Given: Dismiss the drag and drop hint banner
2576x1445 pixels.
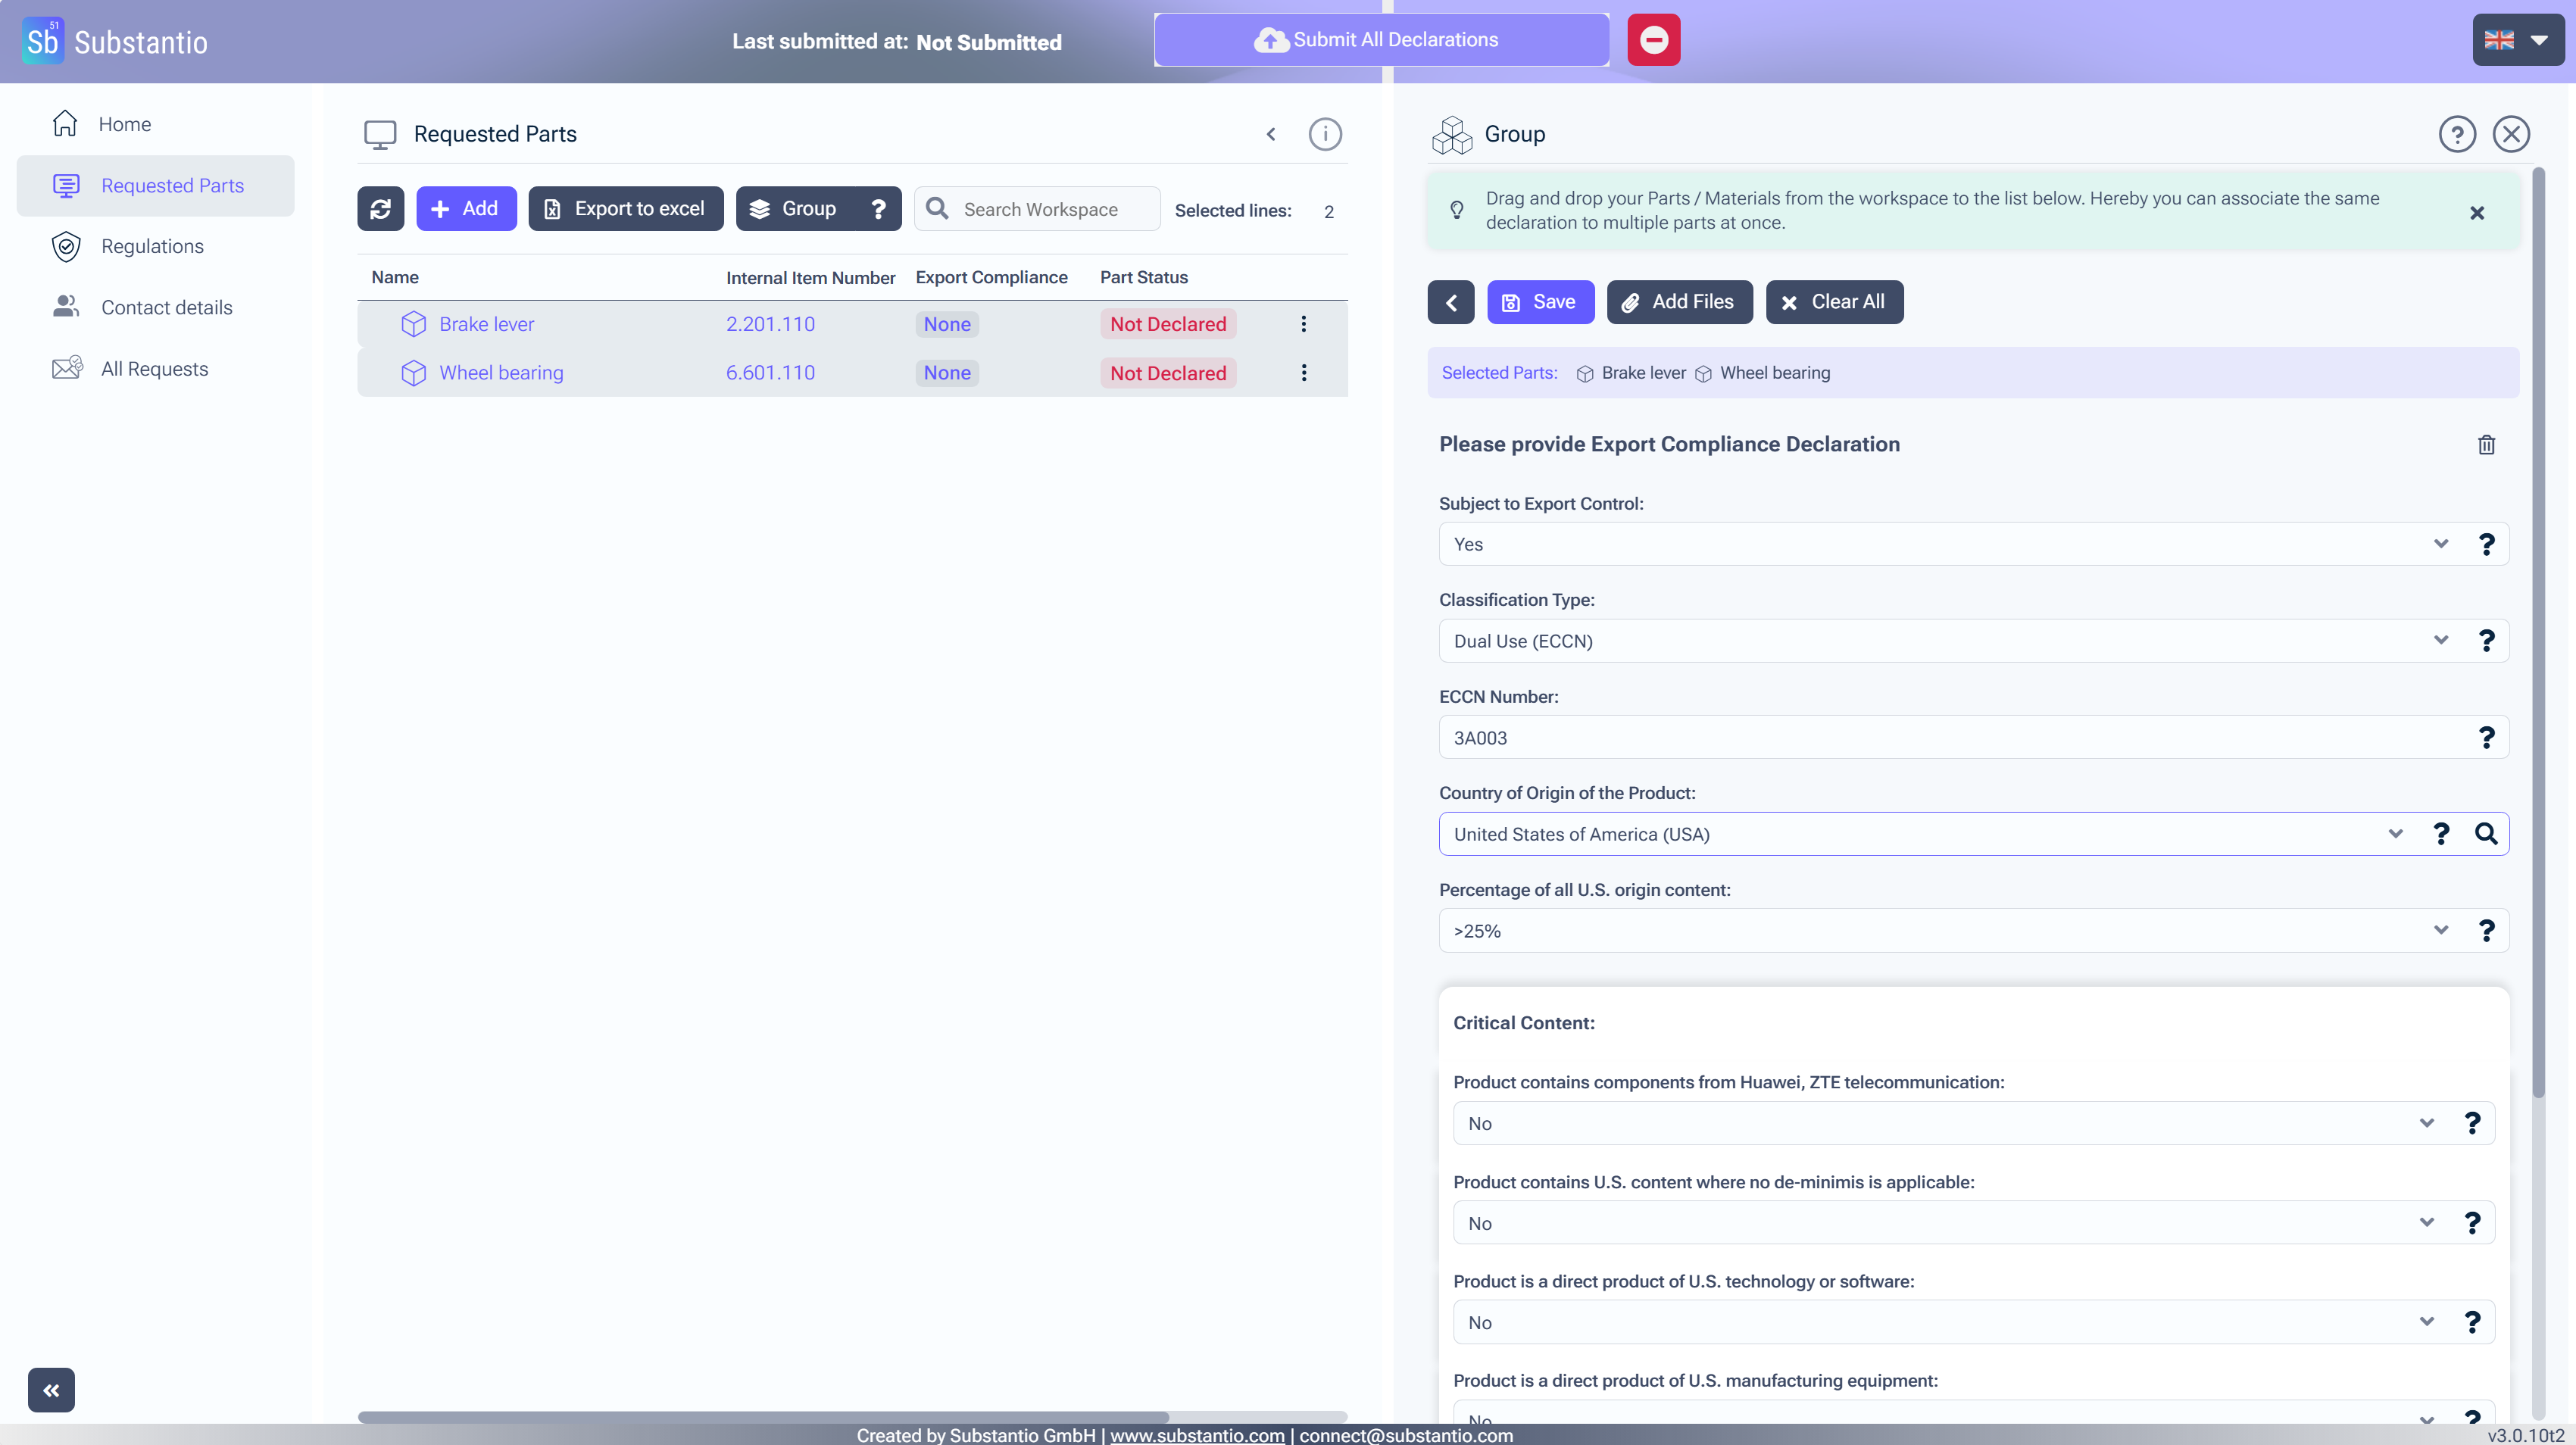Looking at the screenshot, I should pos(2477,213).
